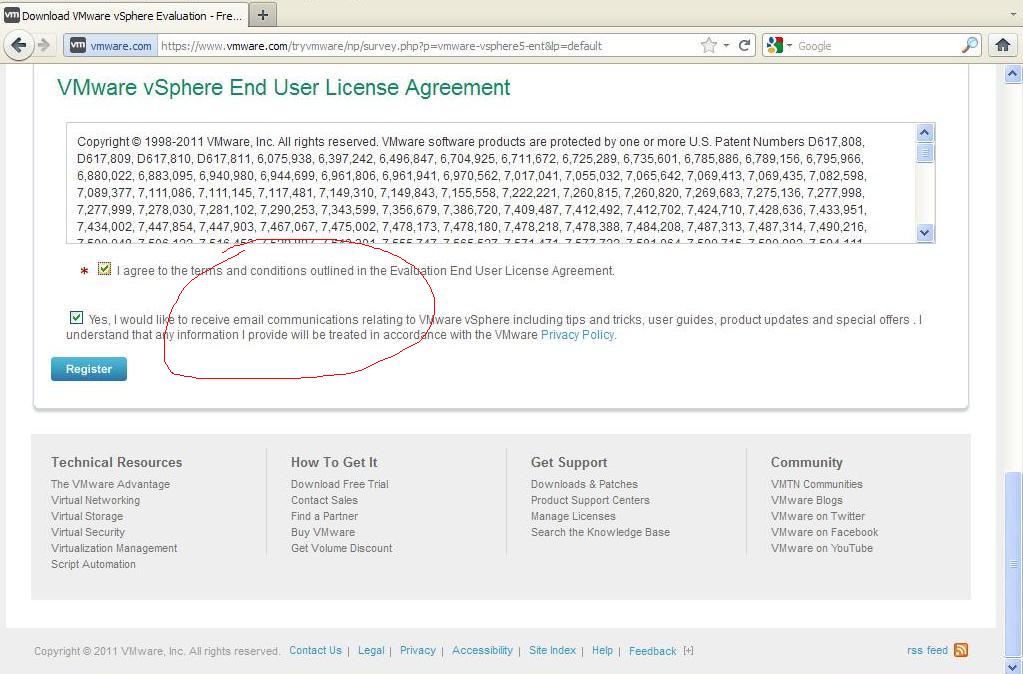Open the Download Free Trial link

(339, 484)
